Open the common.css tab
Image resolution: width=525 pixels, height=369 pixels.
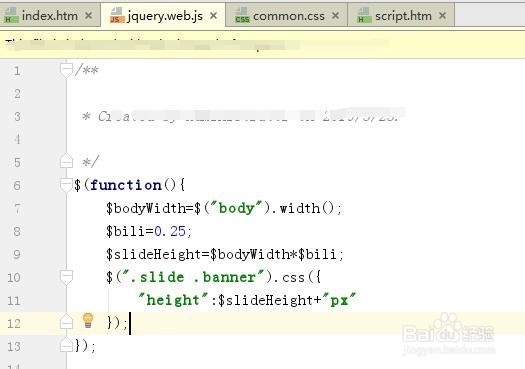click(287, 15)
